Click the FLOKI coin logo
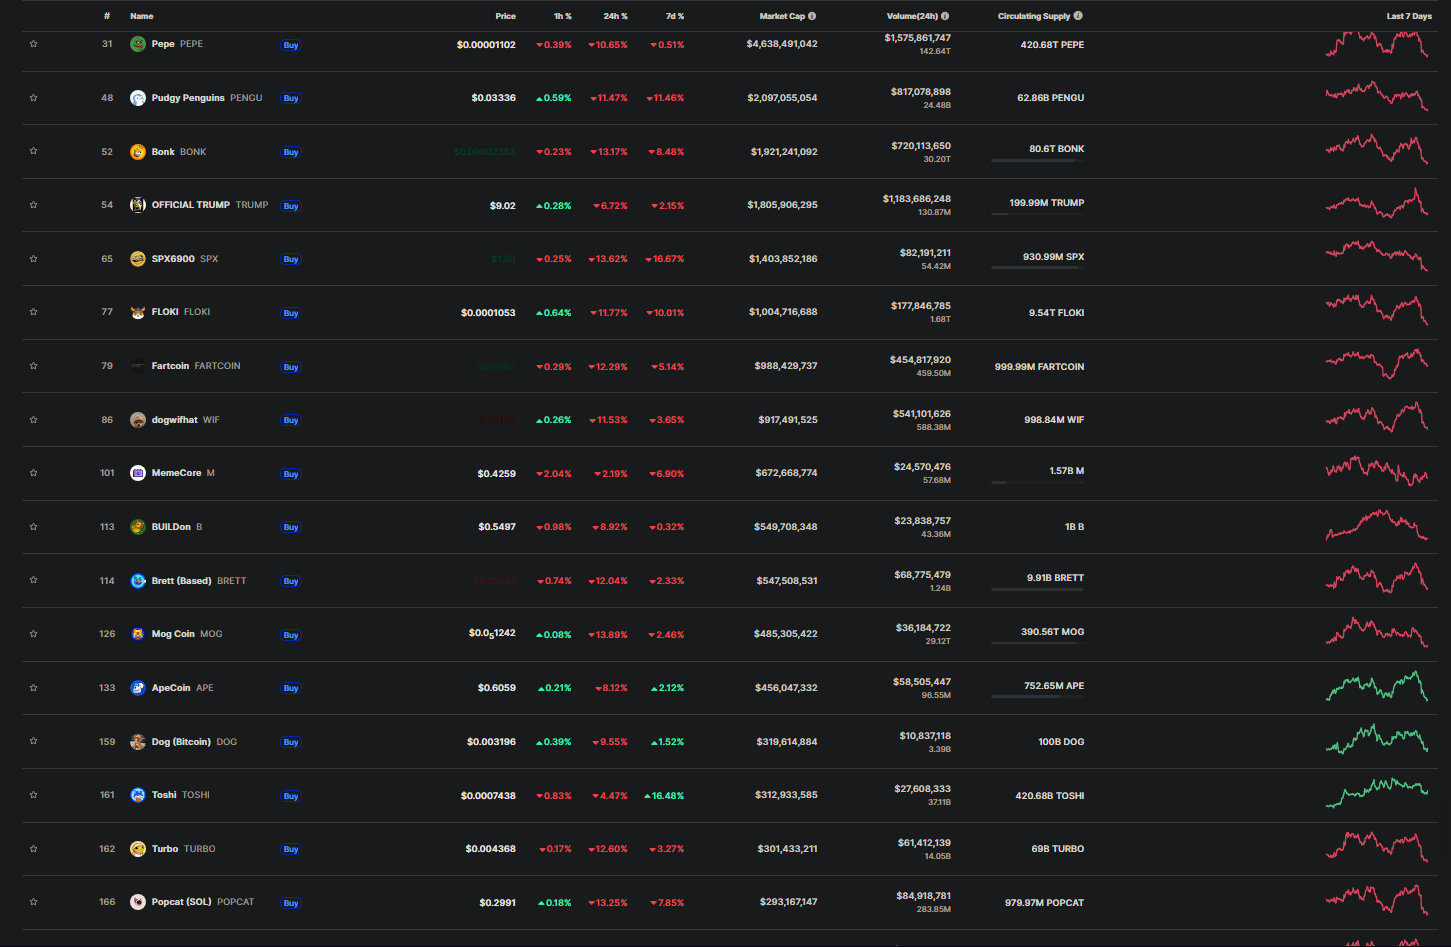Viewport: 1451px width, 947px height. click(138, 312)
